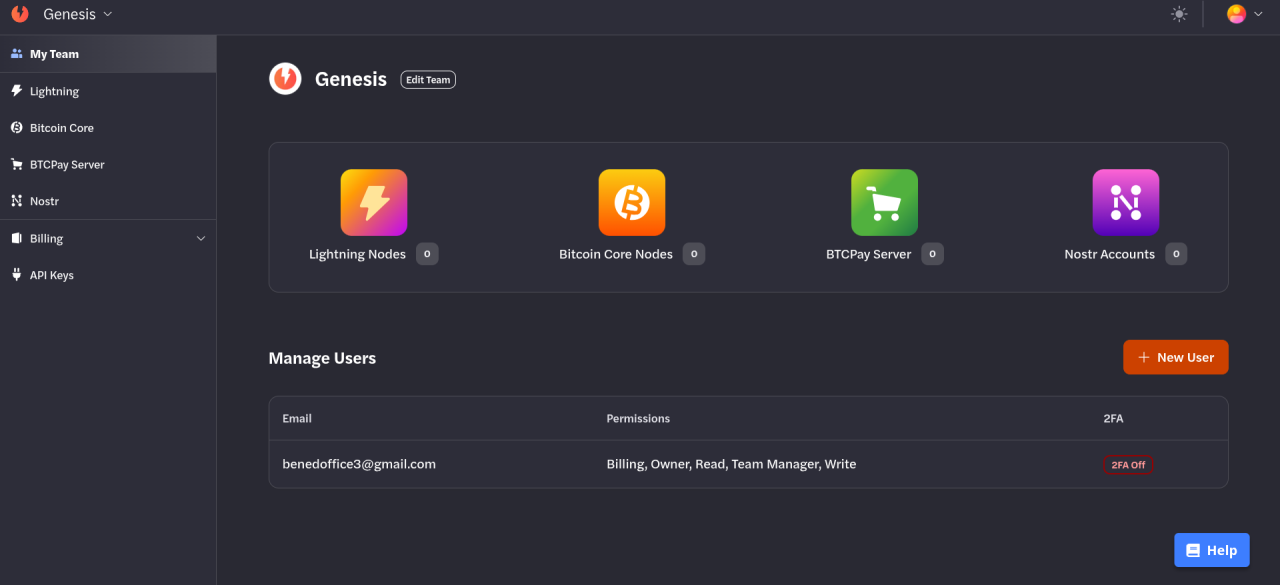The height and width of the screenshot is (585, 1280).
Task: Click the Nostr Accounts label
Action: coord(1109,254)
